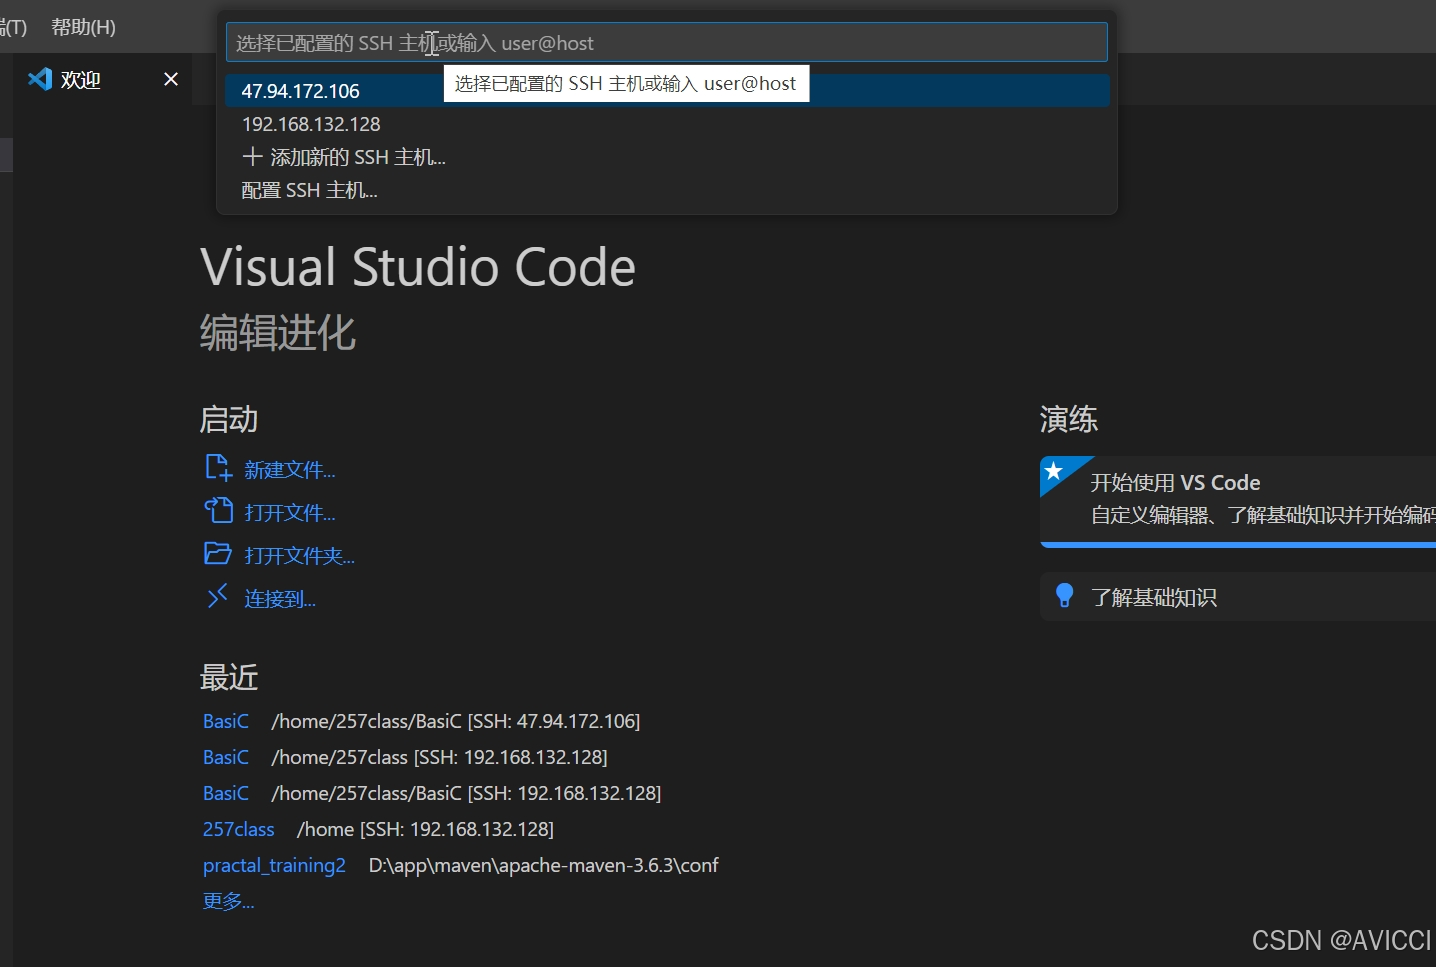Open recent BasiC project on 47.94.172.106

[225, 720]
